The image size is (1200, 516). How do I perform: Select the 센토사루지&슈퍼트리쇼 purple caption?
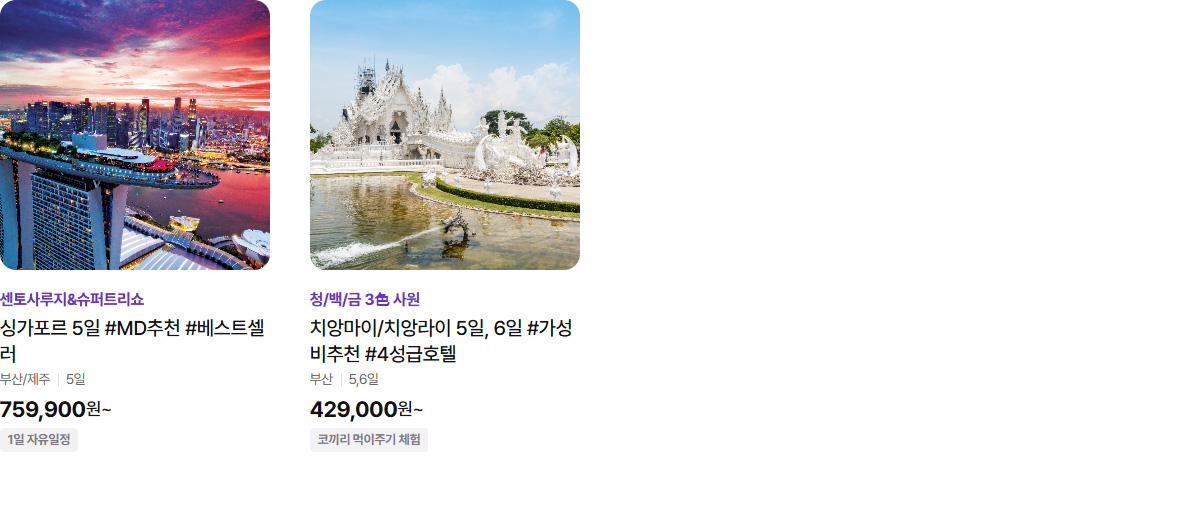72,299
